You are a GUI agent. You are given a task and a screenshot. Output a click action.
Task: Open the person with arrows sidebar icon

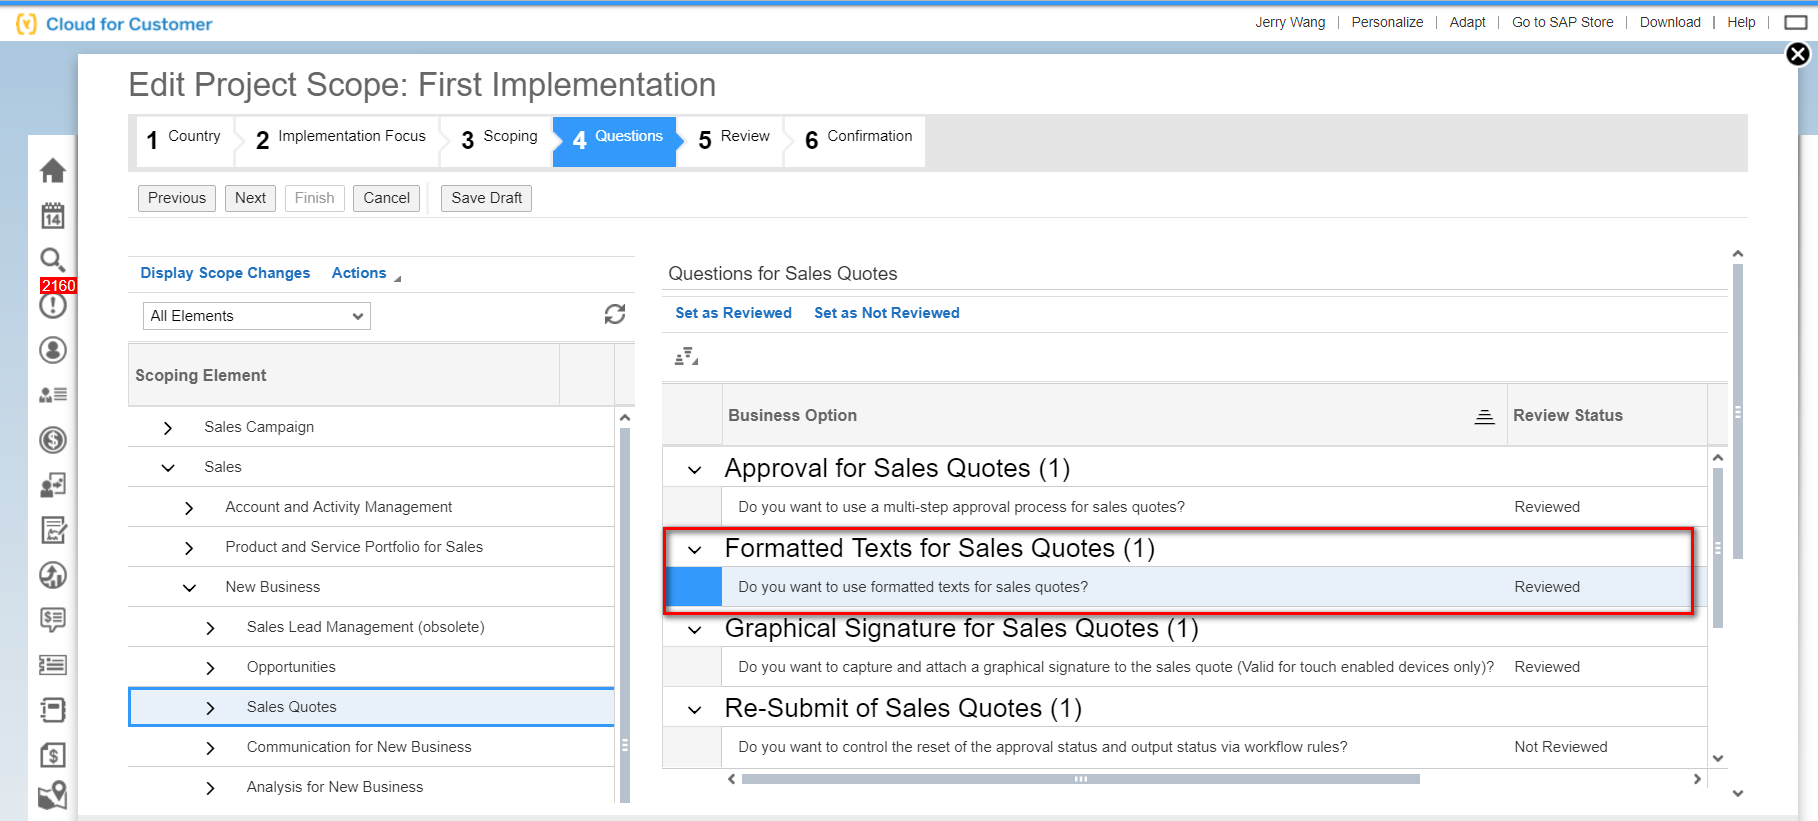tap(53, 485)
